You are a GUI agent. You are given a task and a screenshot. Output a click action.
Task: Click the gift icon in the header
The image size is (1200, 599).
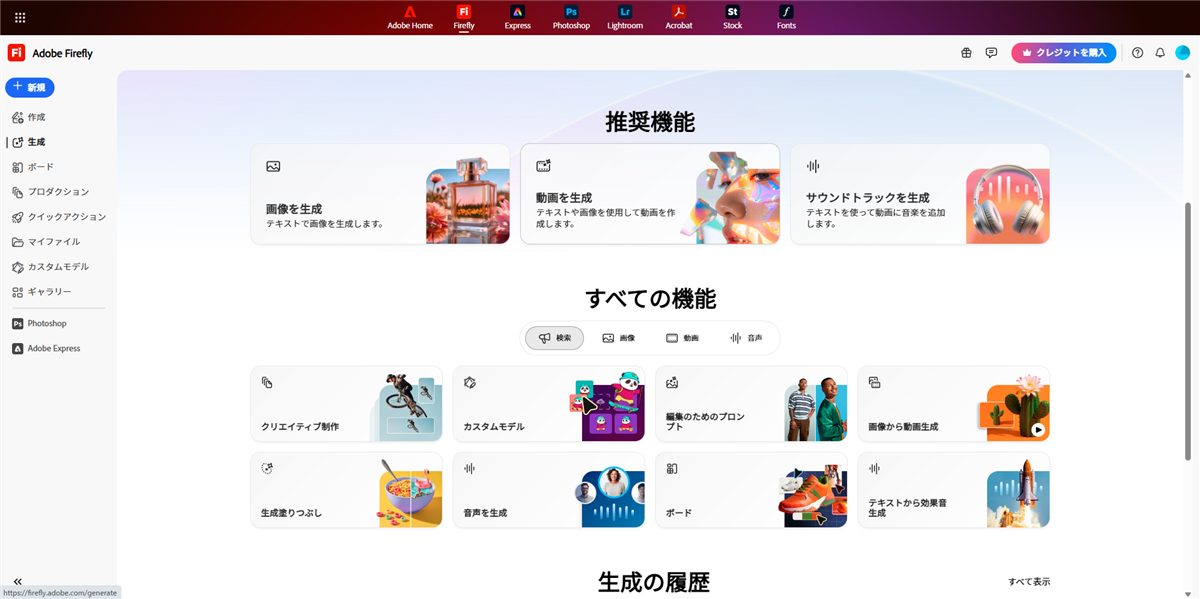pos(966,53)
